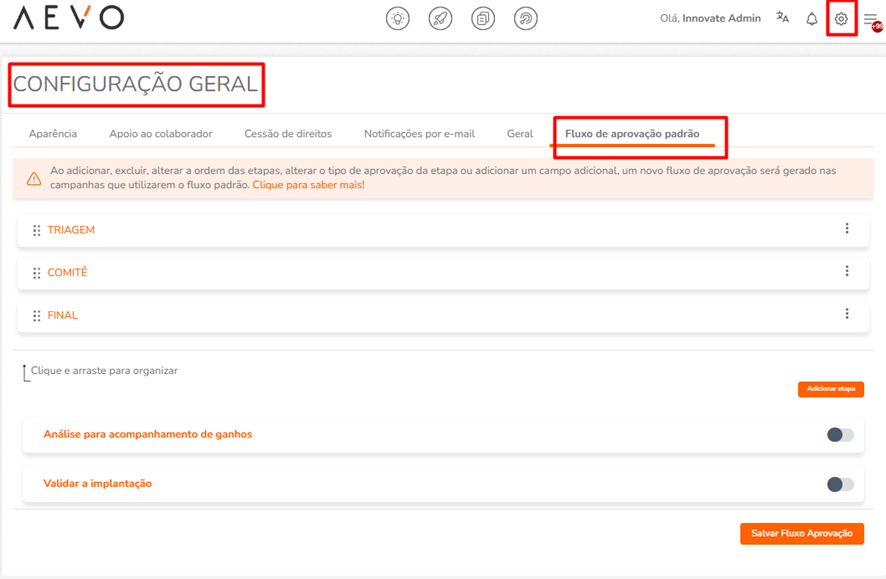Viewport: 886px width, 579px height.
Task: Follow the Clique para saber mais link
Action: click(309, 185)
